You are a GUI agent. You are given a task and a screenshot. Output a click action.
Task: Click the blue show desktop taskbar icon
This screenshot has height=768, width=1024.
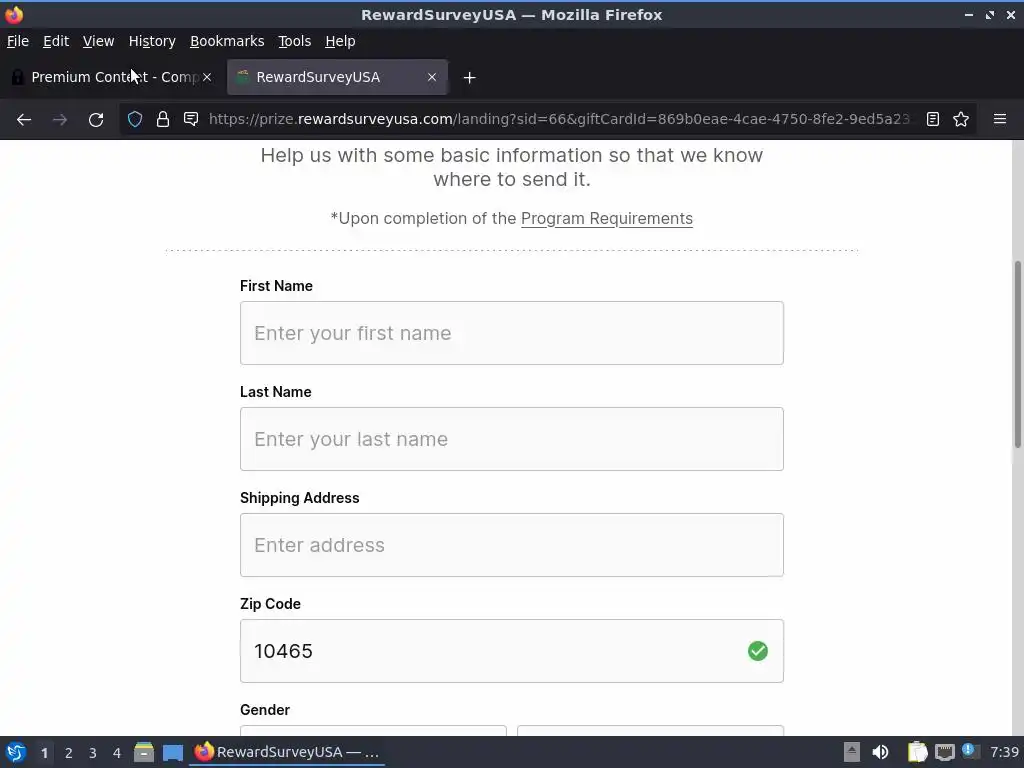pyautogui.click(x=172, y=752)
